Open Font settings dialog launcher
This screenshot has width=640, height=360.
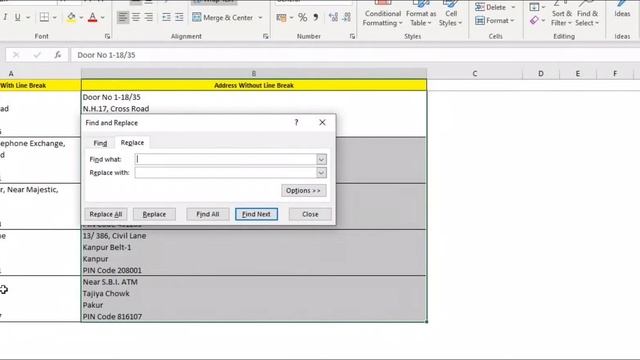coord(107,36)
